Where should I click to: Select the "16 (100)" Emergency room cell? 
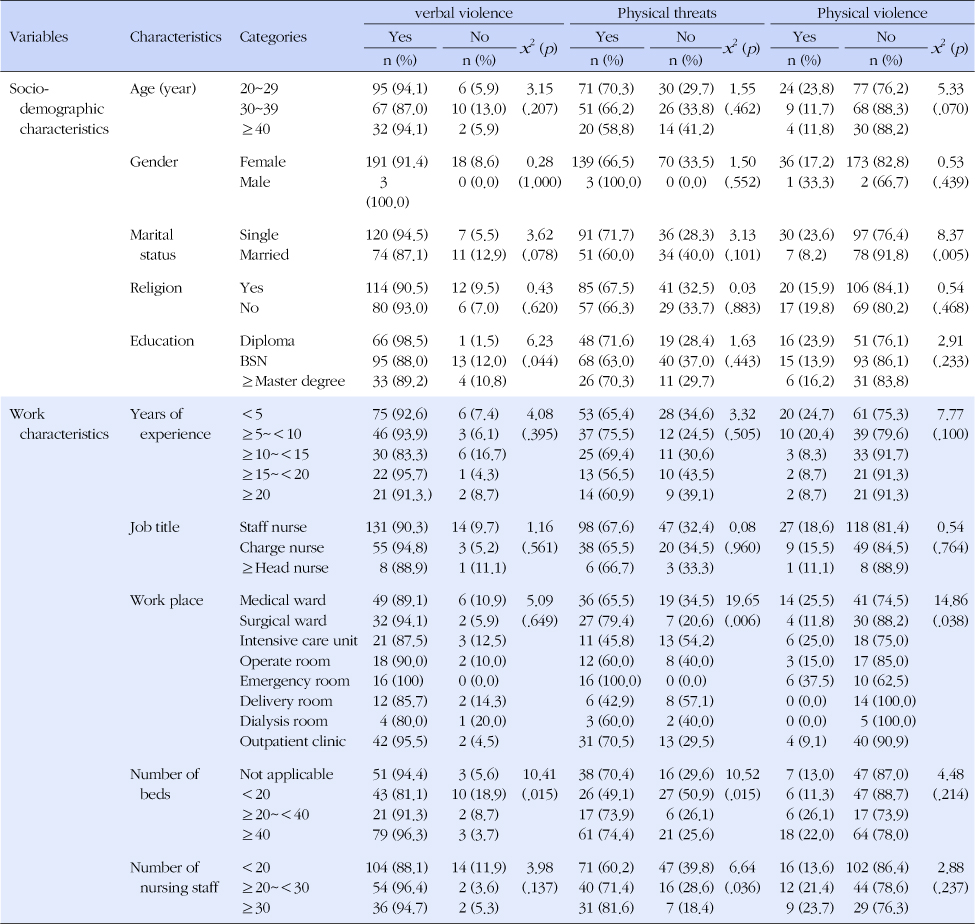point(398,681)
